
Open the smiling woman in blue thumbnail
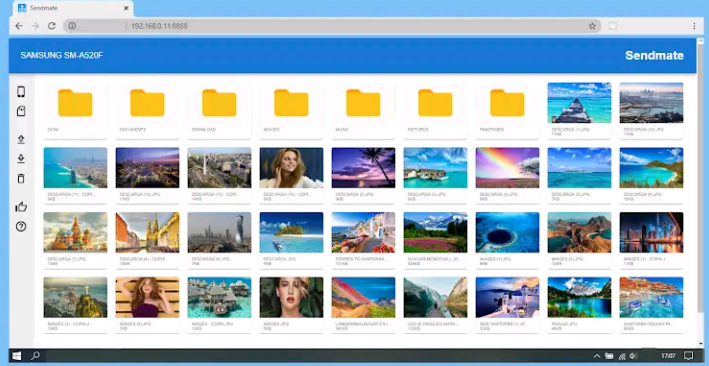[x=291, y=167]
